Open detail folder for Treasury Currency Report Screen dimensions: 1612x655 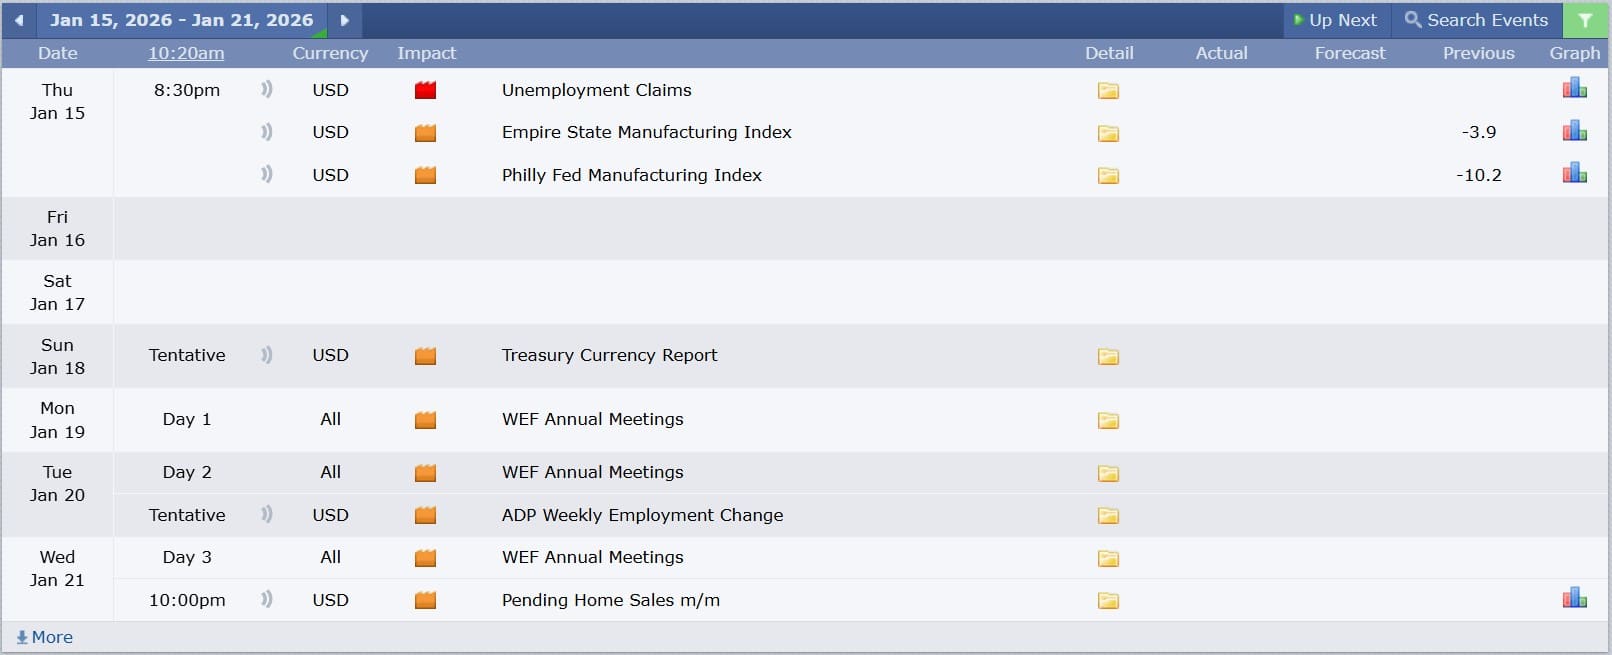coord(1108,356)
